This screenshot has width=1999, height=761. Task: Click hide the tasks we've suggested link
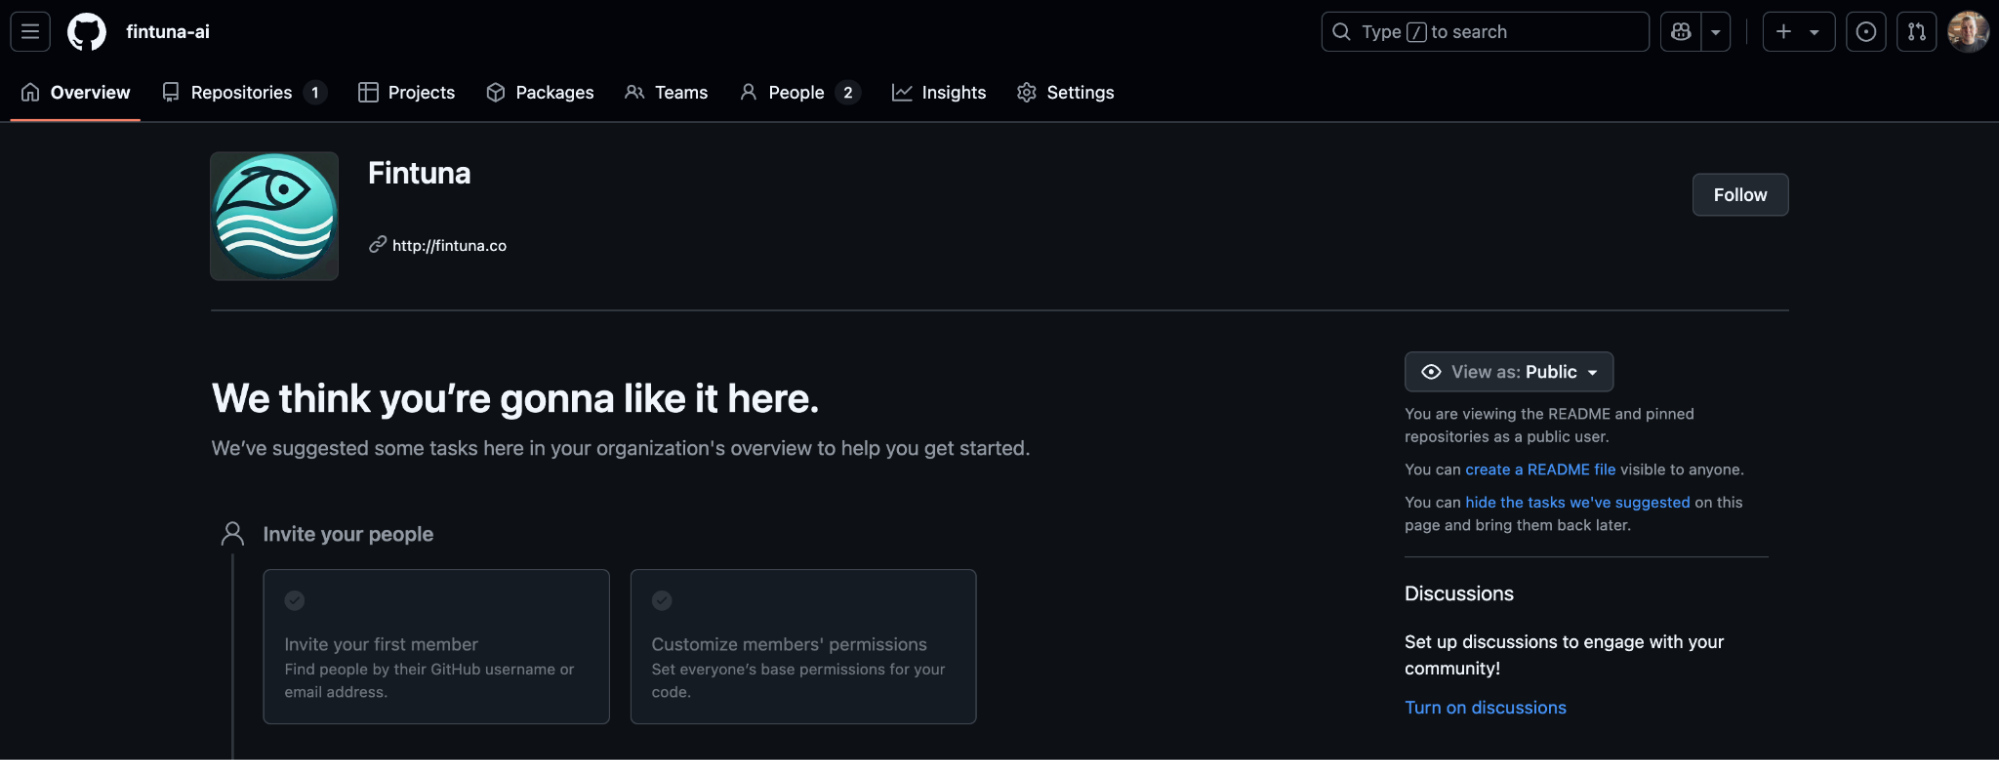1577,503
